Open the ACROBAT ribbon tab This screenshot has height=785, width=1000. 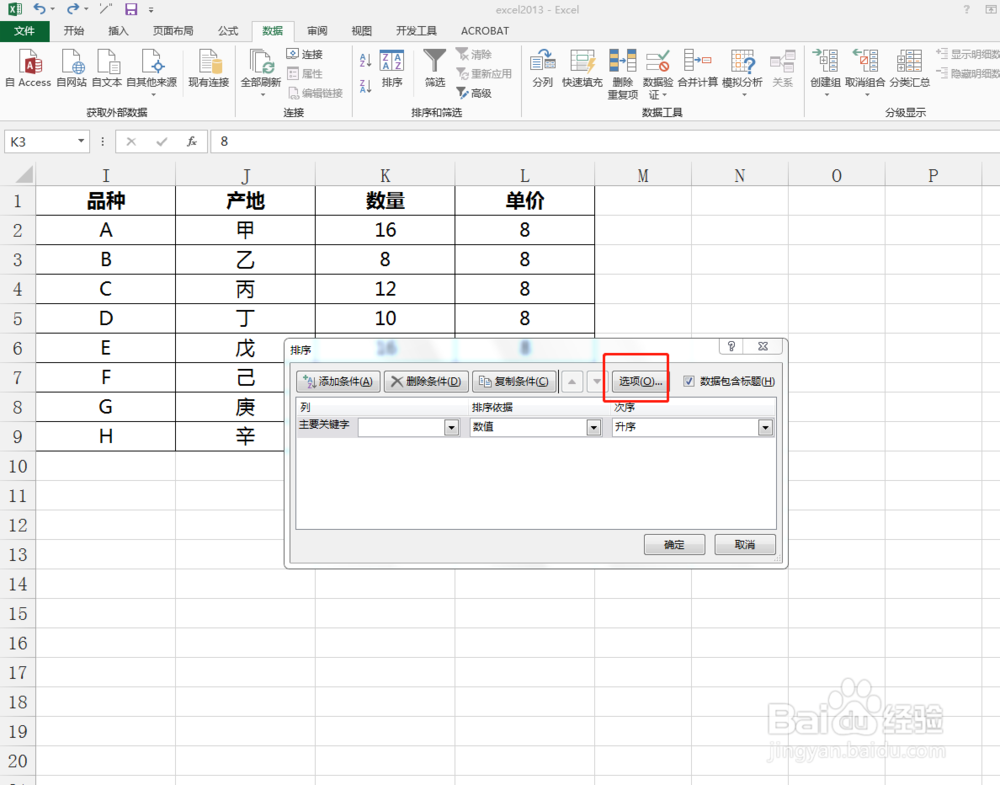coord(484,30)
